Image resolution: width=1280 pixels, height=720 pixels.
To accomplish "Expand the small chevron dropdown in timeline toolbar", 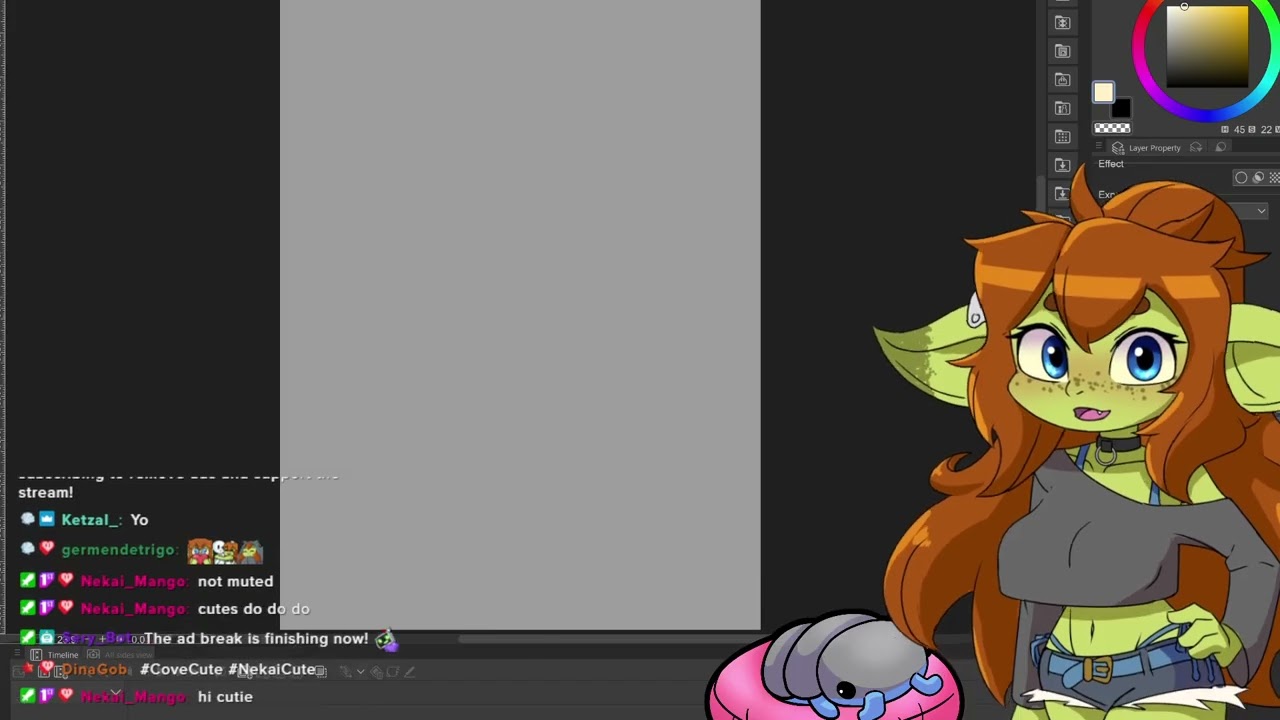I will (x=361, y=672).
